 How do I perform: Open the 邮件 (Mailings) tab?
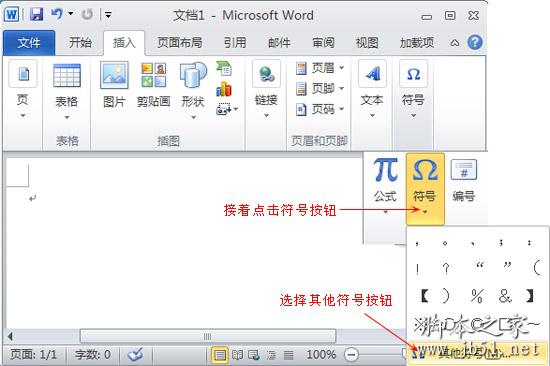(279, 43)
